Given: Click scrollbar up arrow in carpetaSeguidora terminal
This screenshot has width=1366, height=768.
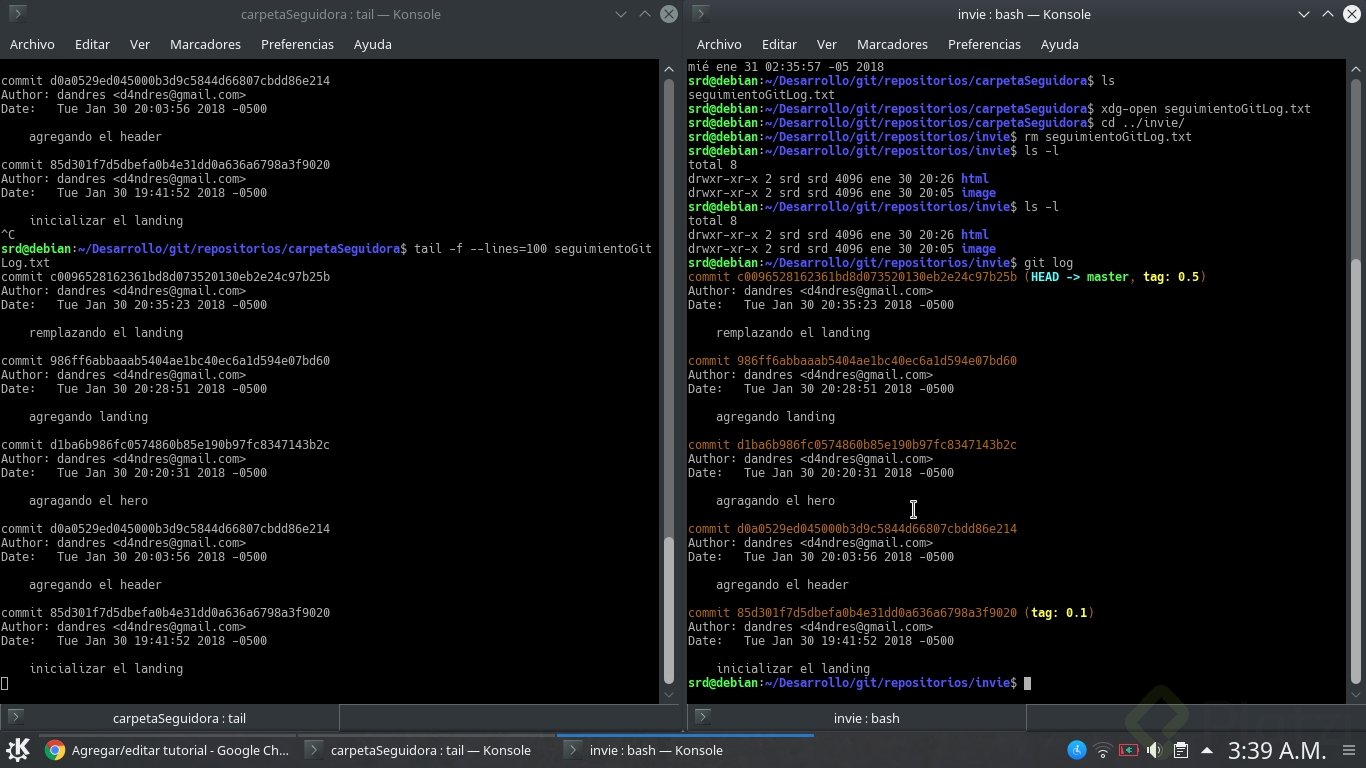Looking at the screenshot, I should click(669, 68).
